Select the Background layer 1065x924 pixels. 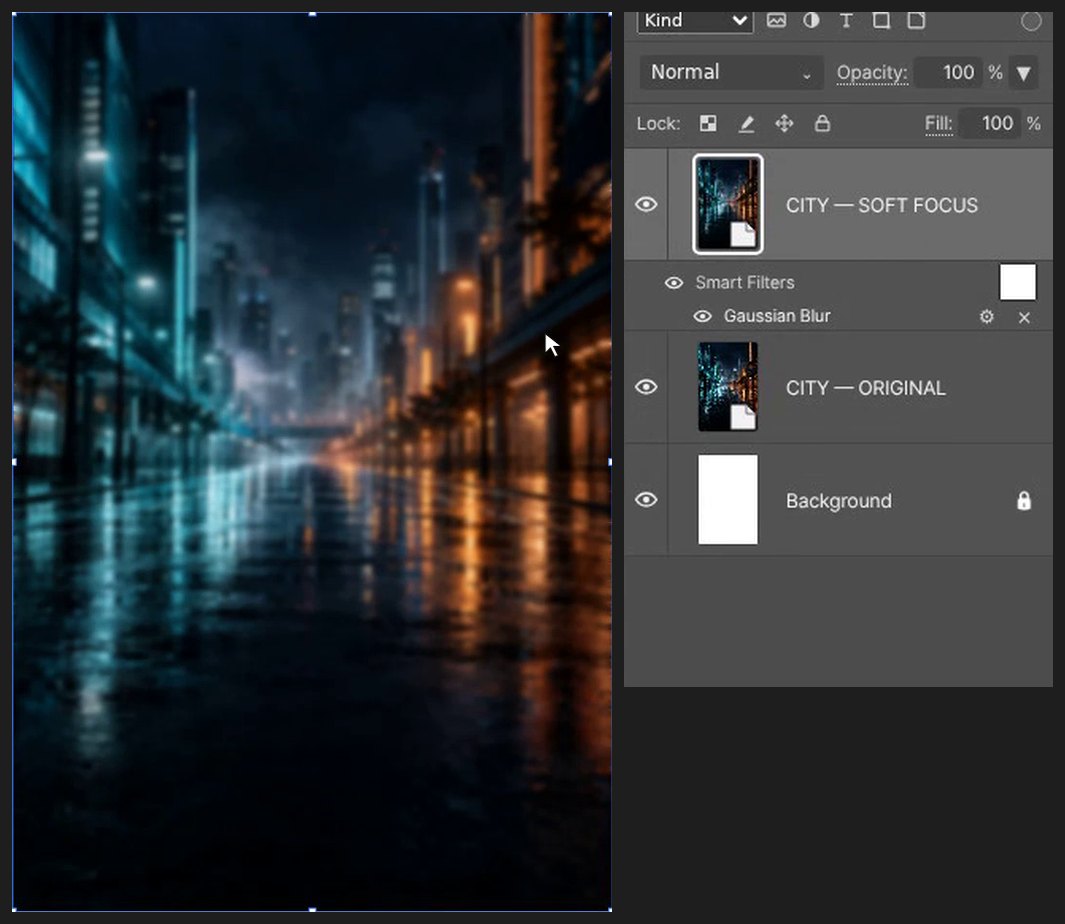pyautogui.click(x=838, y=500)
